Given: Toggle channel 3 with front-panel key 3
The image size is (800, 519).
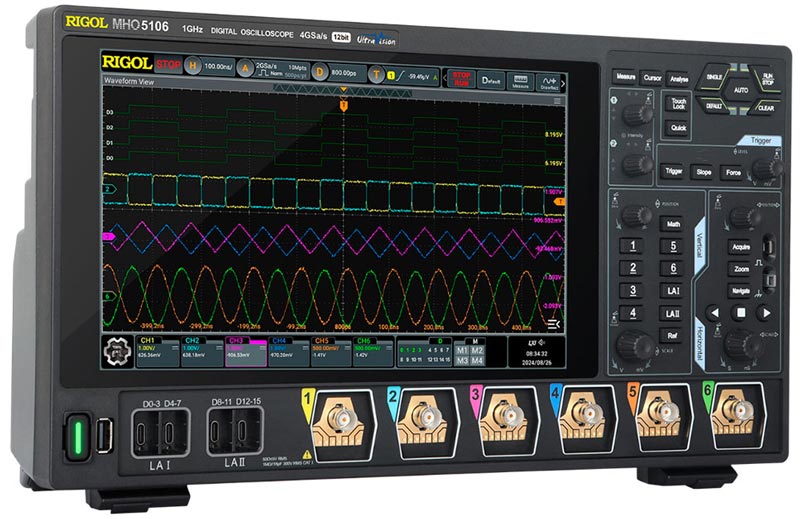Looking at the screenshot, I should click(633, 290).
